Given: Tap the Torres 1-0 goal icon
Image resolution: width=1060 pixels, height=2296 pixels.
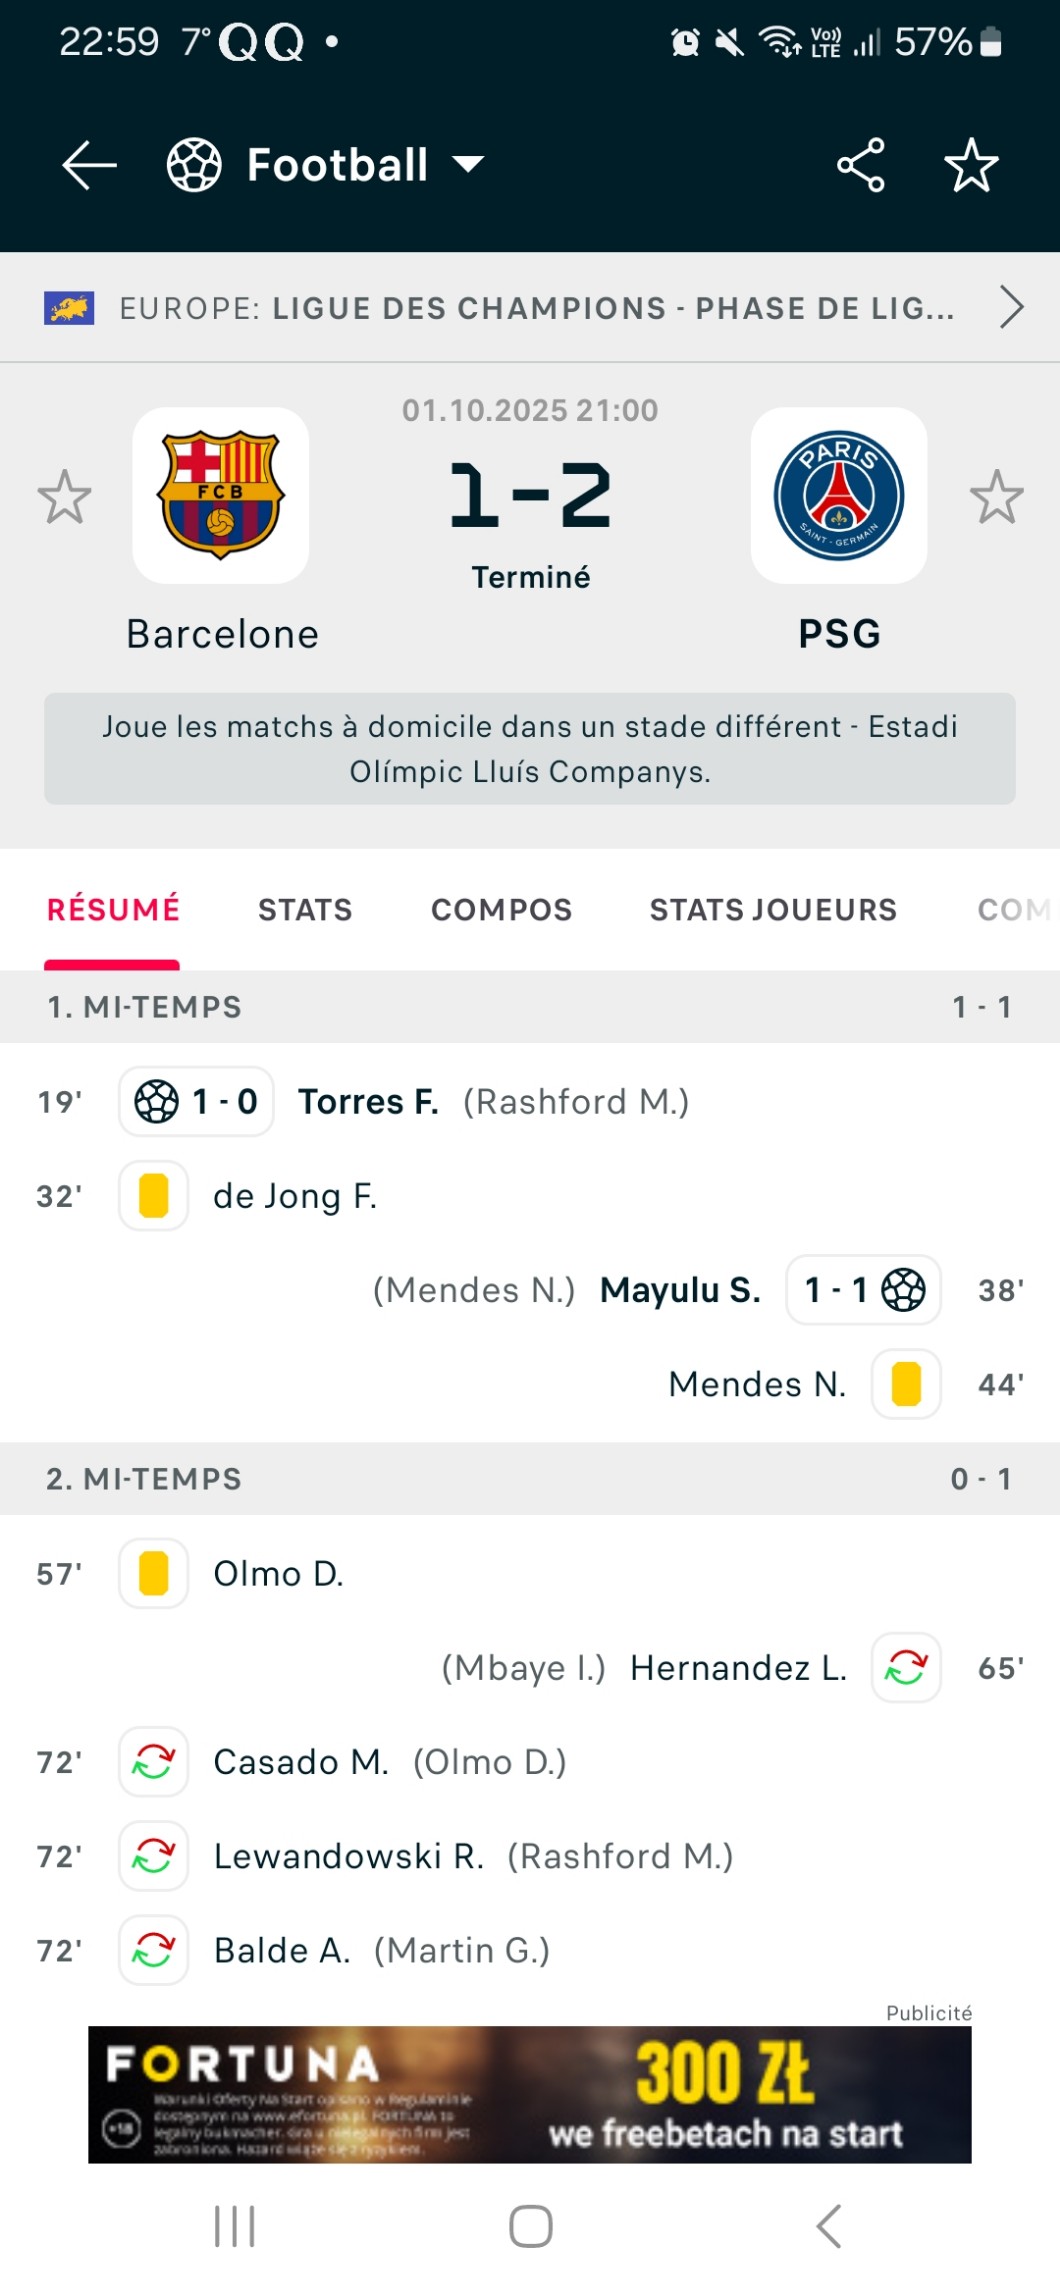Looking at the screenshot, I should [x=157, y=1102].
